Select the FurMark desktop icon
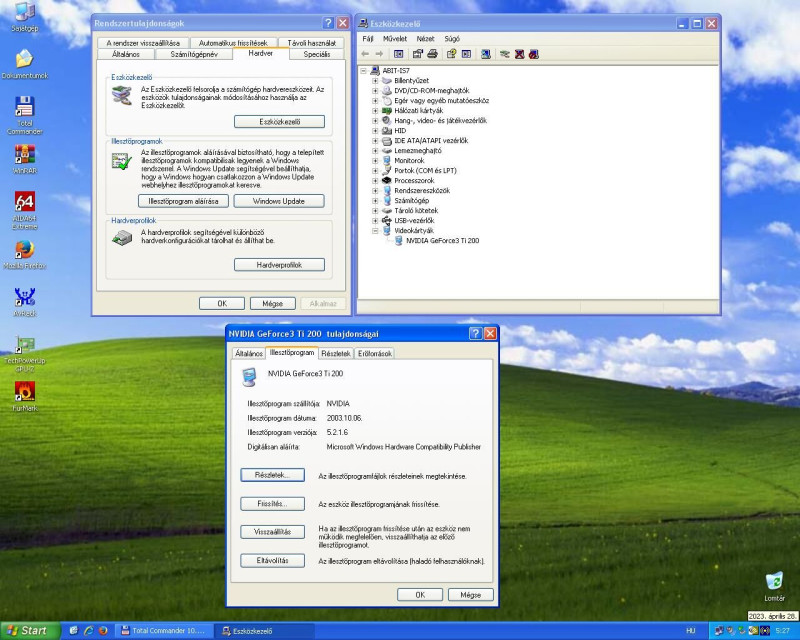 coord(24,396)
